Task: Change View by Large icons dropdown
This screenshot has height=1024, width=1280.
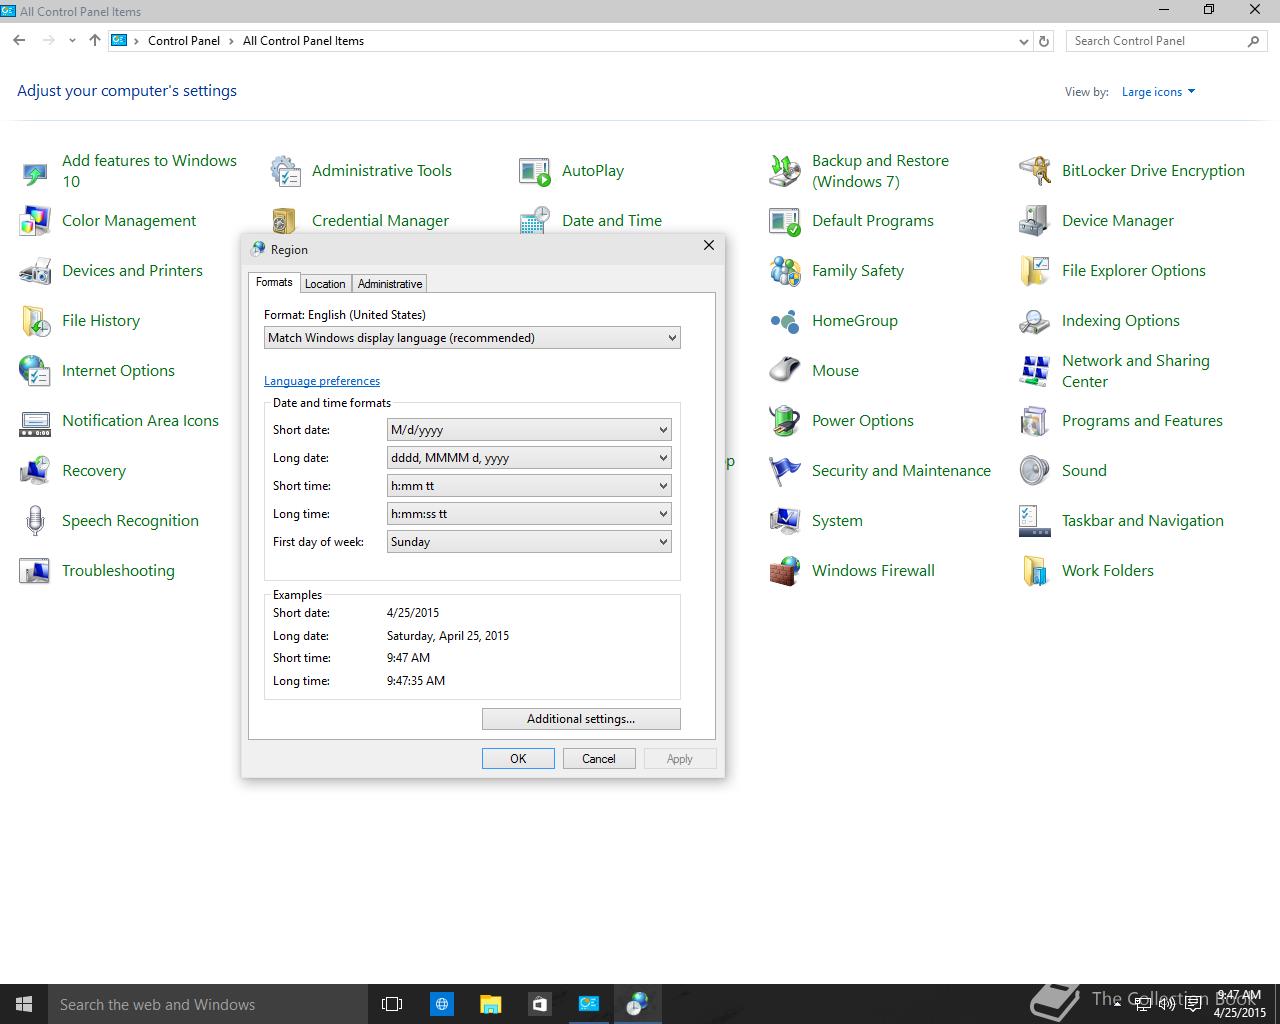Action: pyautogui.click(x=1158, y=92)
